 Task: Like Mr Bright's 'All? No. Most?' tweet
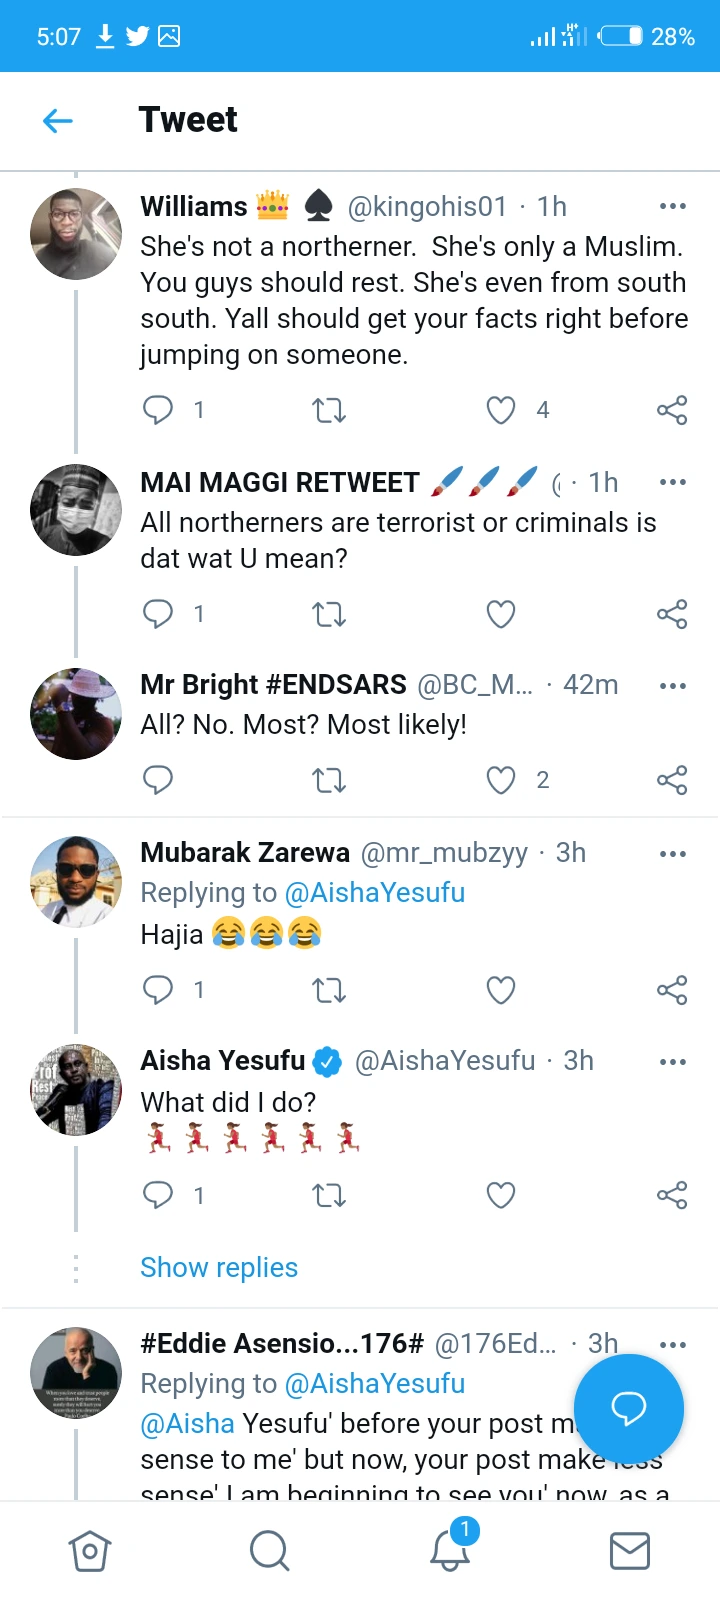(501, 780)
